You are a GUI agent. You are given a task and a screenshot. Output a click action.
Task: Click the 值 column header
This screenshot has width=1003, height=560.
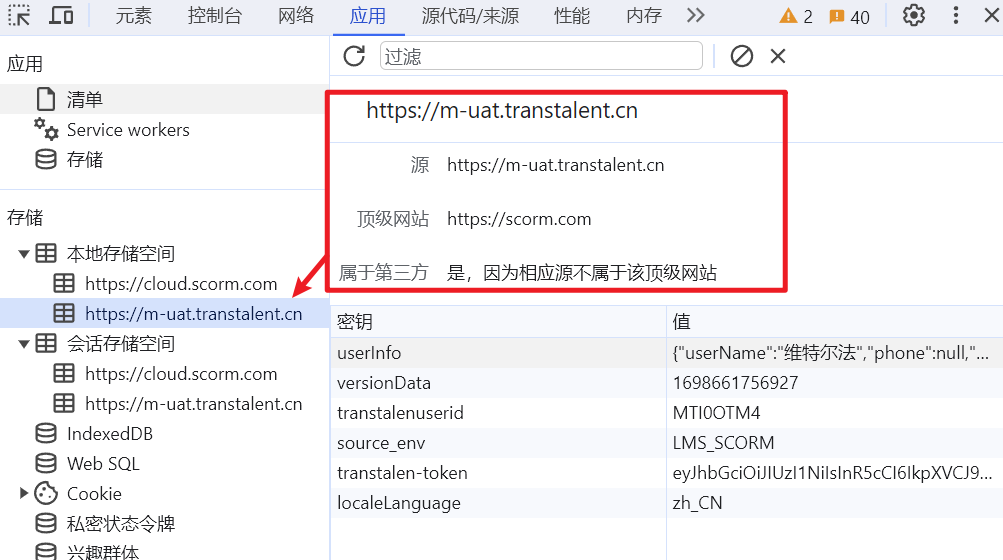835,321
